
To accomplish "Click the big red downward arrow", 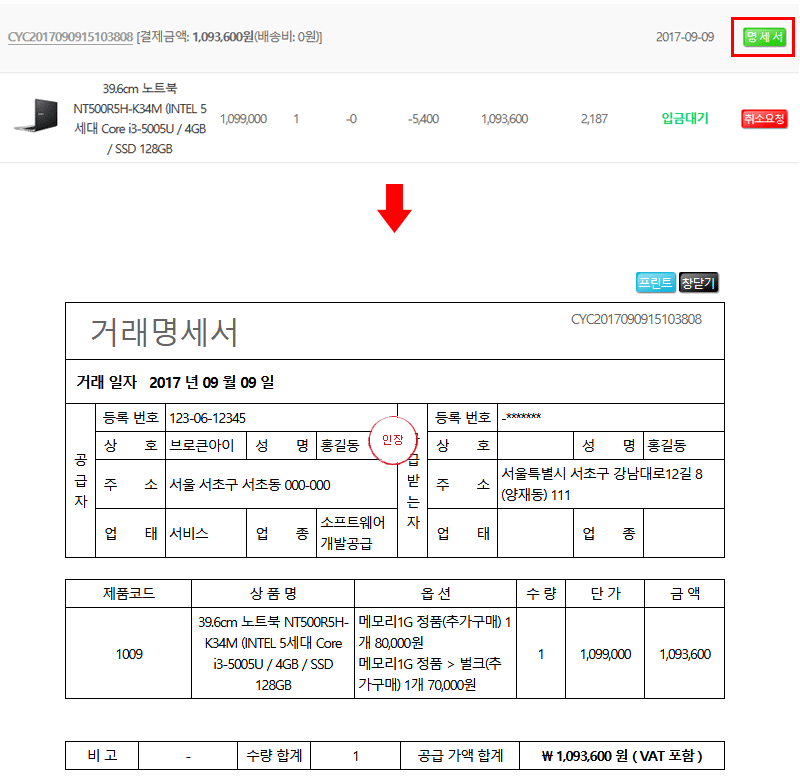I will [x=395, y=207].
